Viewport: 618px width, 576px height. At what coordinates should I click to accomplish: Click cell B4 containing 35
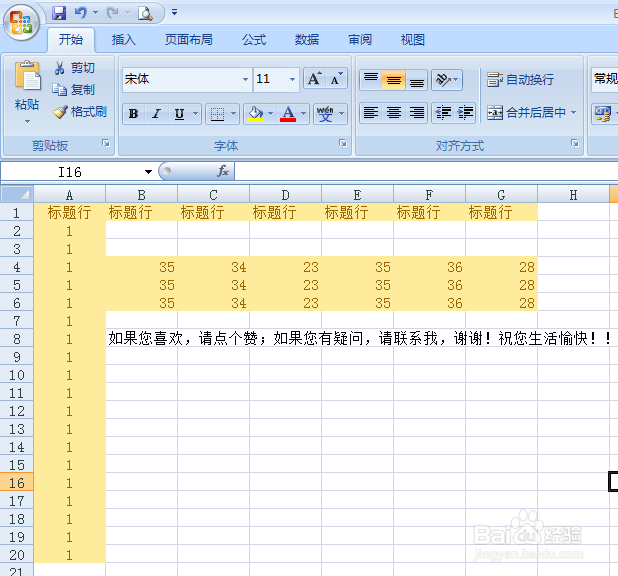click(x=142, y=267)
